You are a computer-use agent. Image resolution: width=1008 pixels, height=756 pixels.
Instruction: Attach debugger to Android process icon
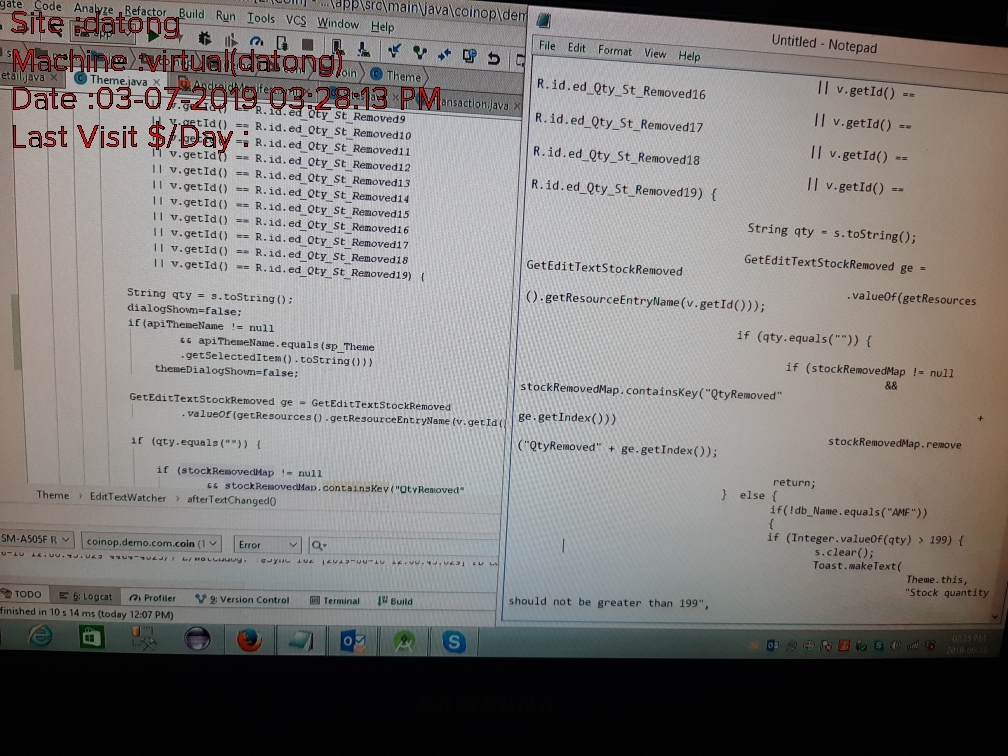(282, 43)
